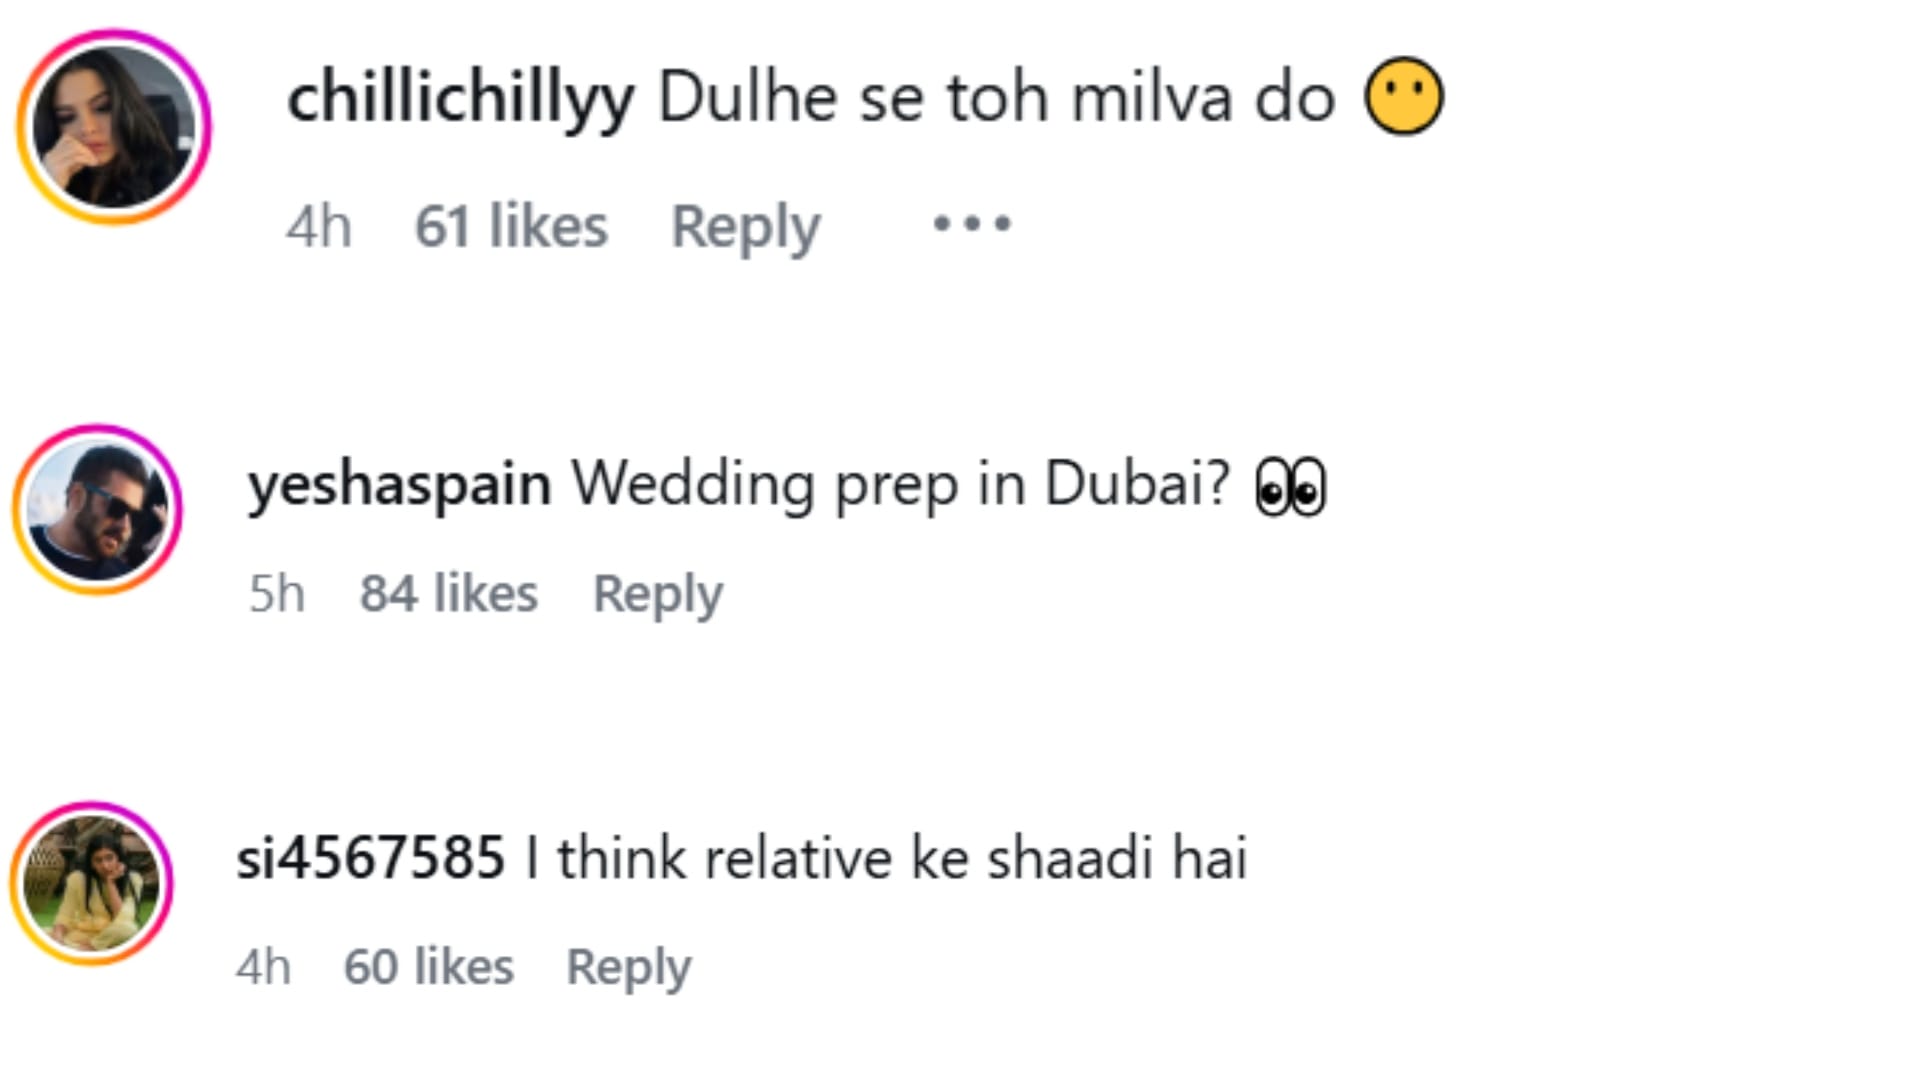Click the si4567585 username
The image size is (1920, 1080).
[370, 858]
